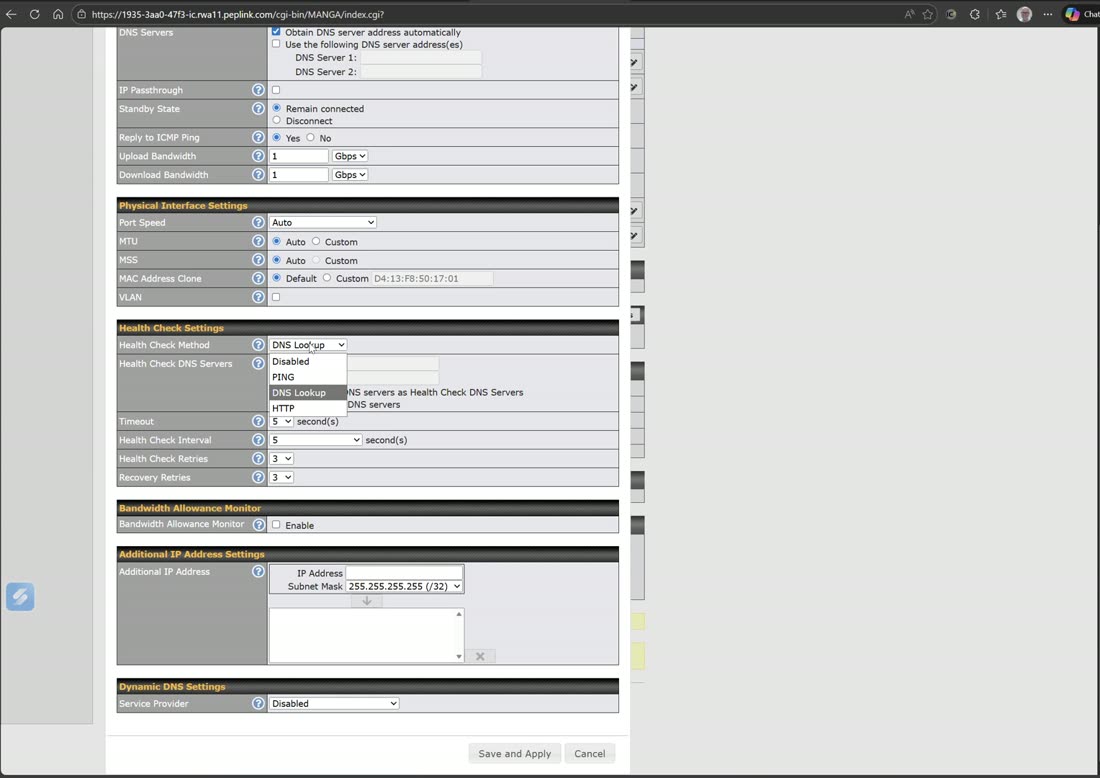This screenshot has height=778, width=1100.
Task: Choose PING health check option
Action: pos(308,377)
